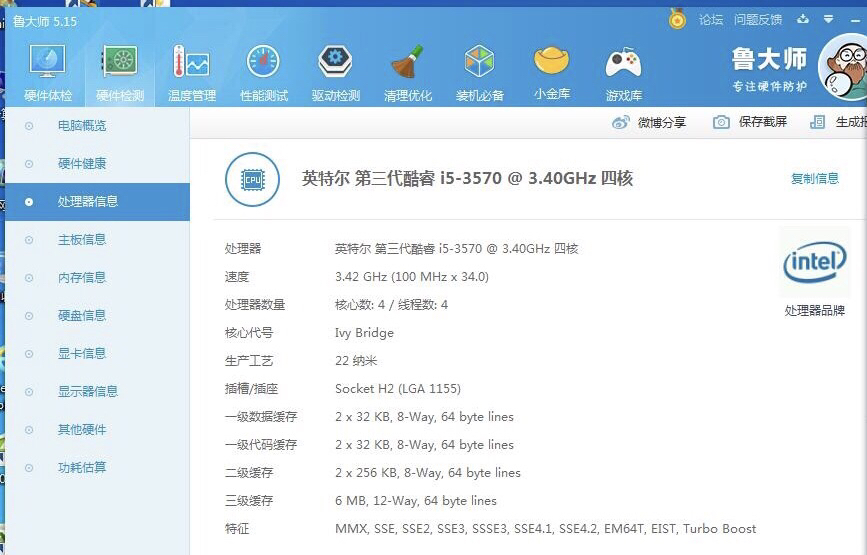Open 驱动检测 driver detection icon
This screenshot has width=867, height=555.
tap(336, 73)
